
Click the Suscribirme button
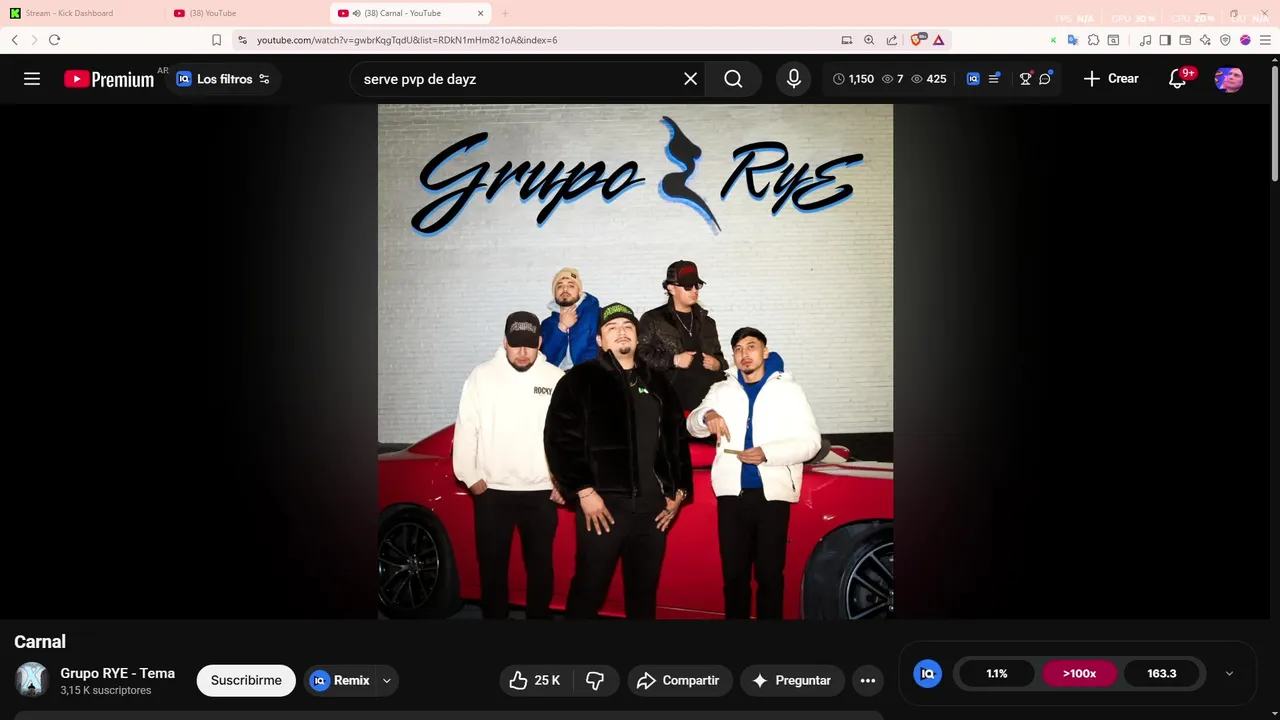click(x=246, y=680)
